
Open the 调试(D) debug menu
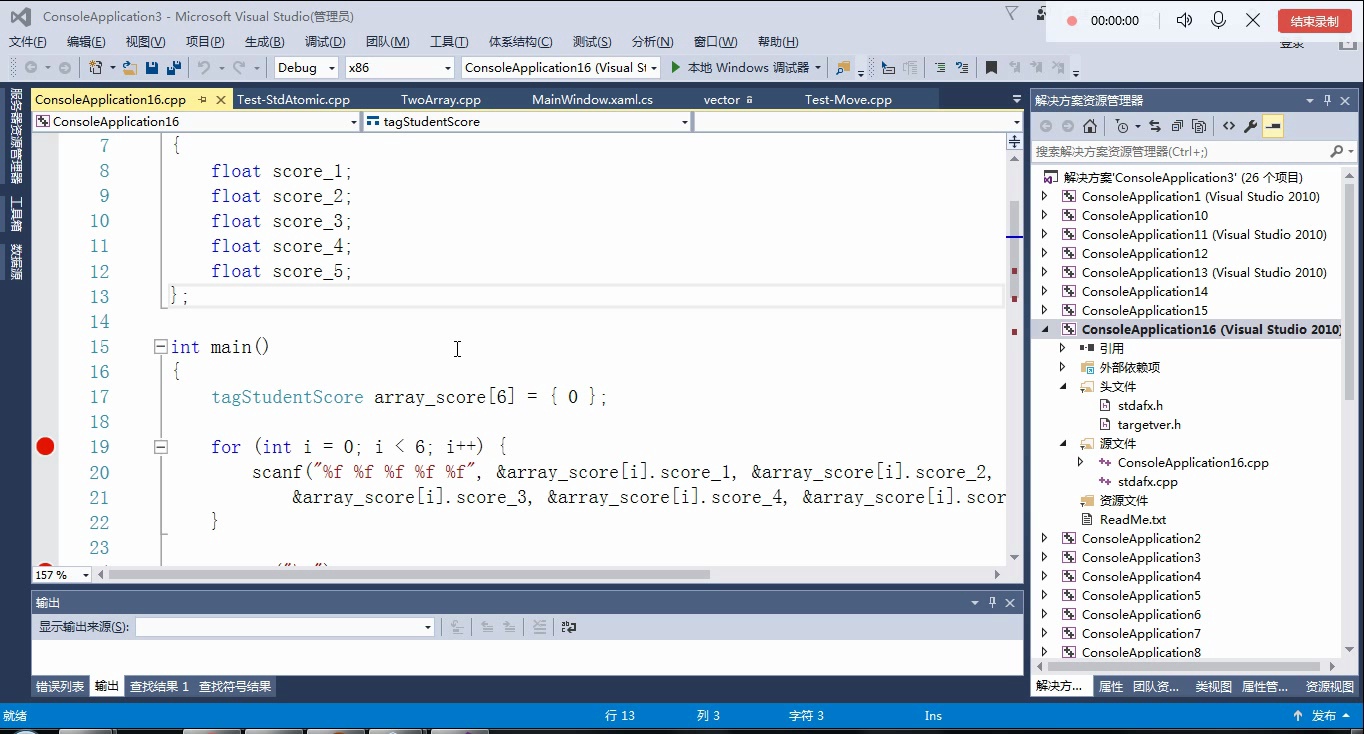(325, 41)
